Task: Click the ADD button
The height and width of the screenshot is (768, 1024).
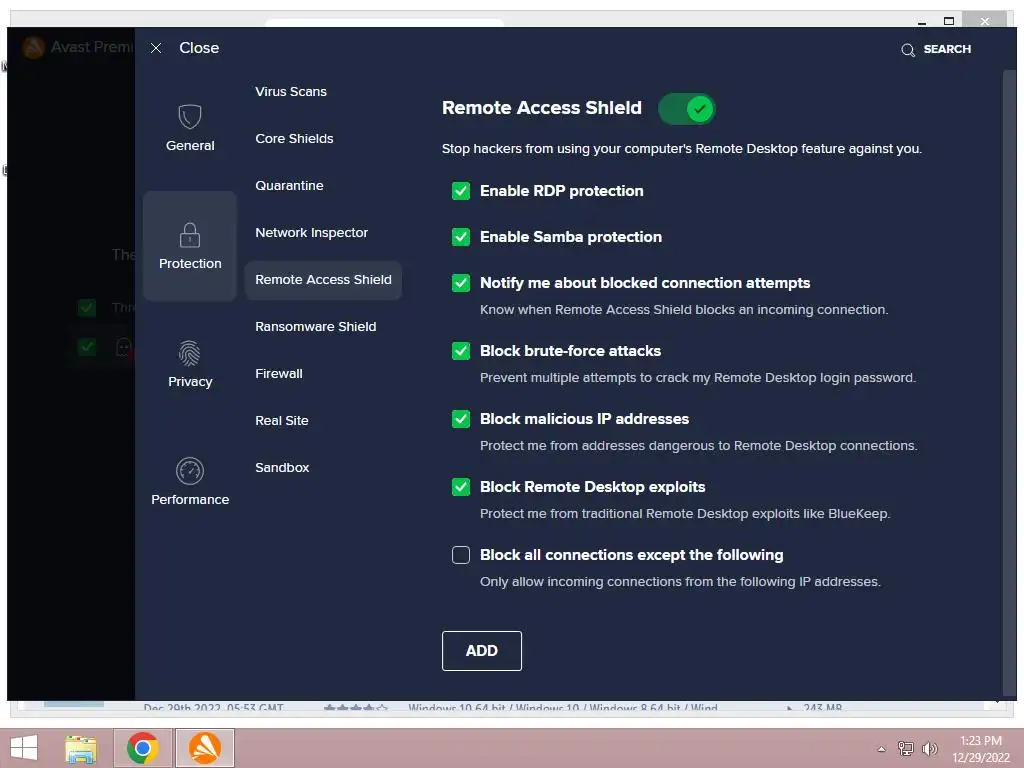Action: click(481, 650)
